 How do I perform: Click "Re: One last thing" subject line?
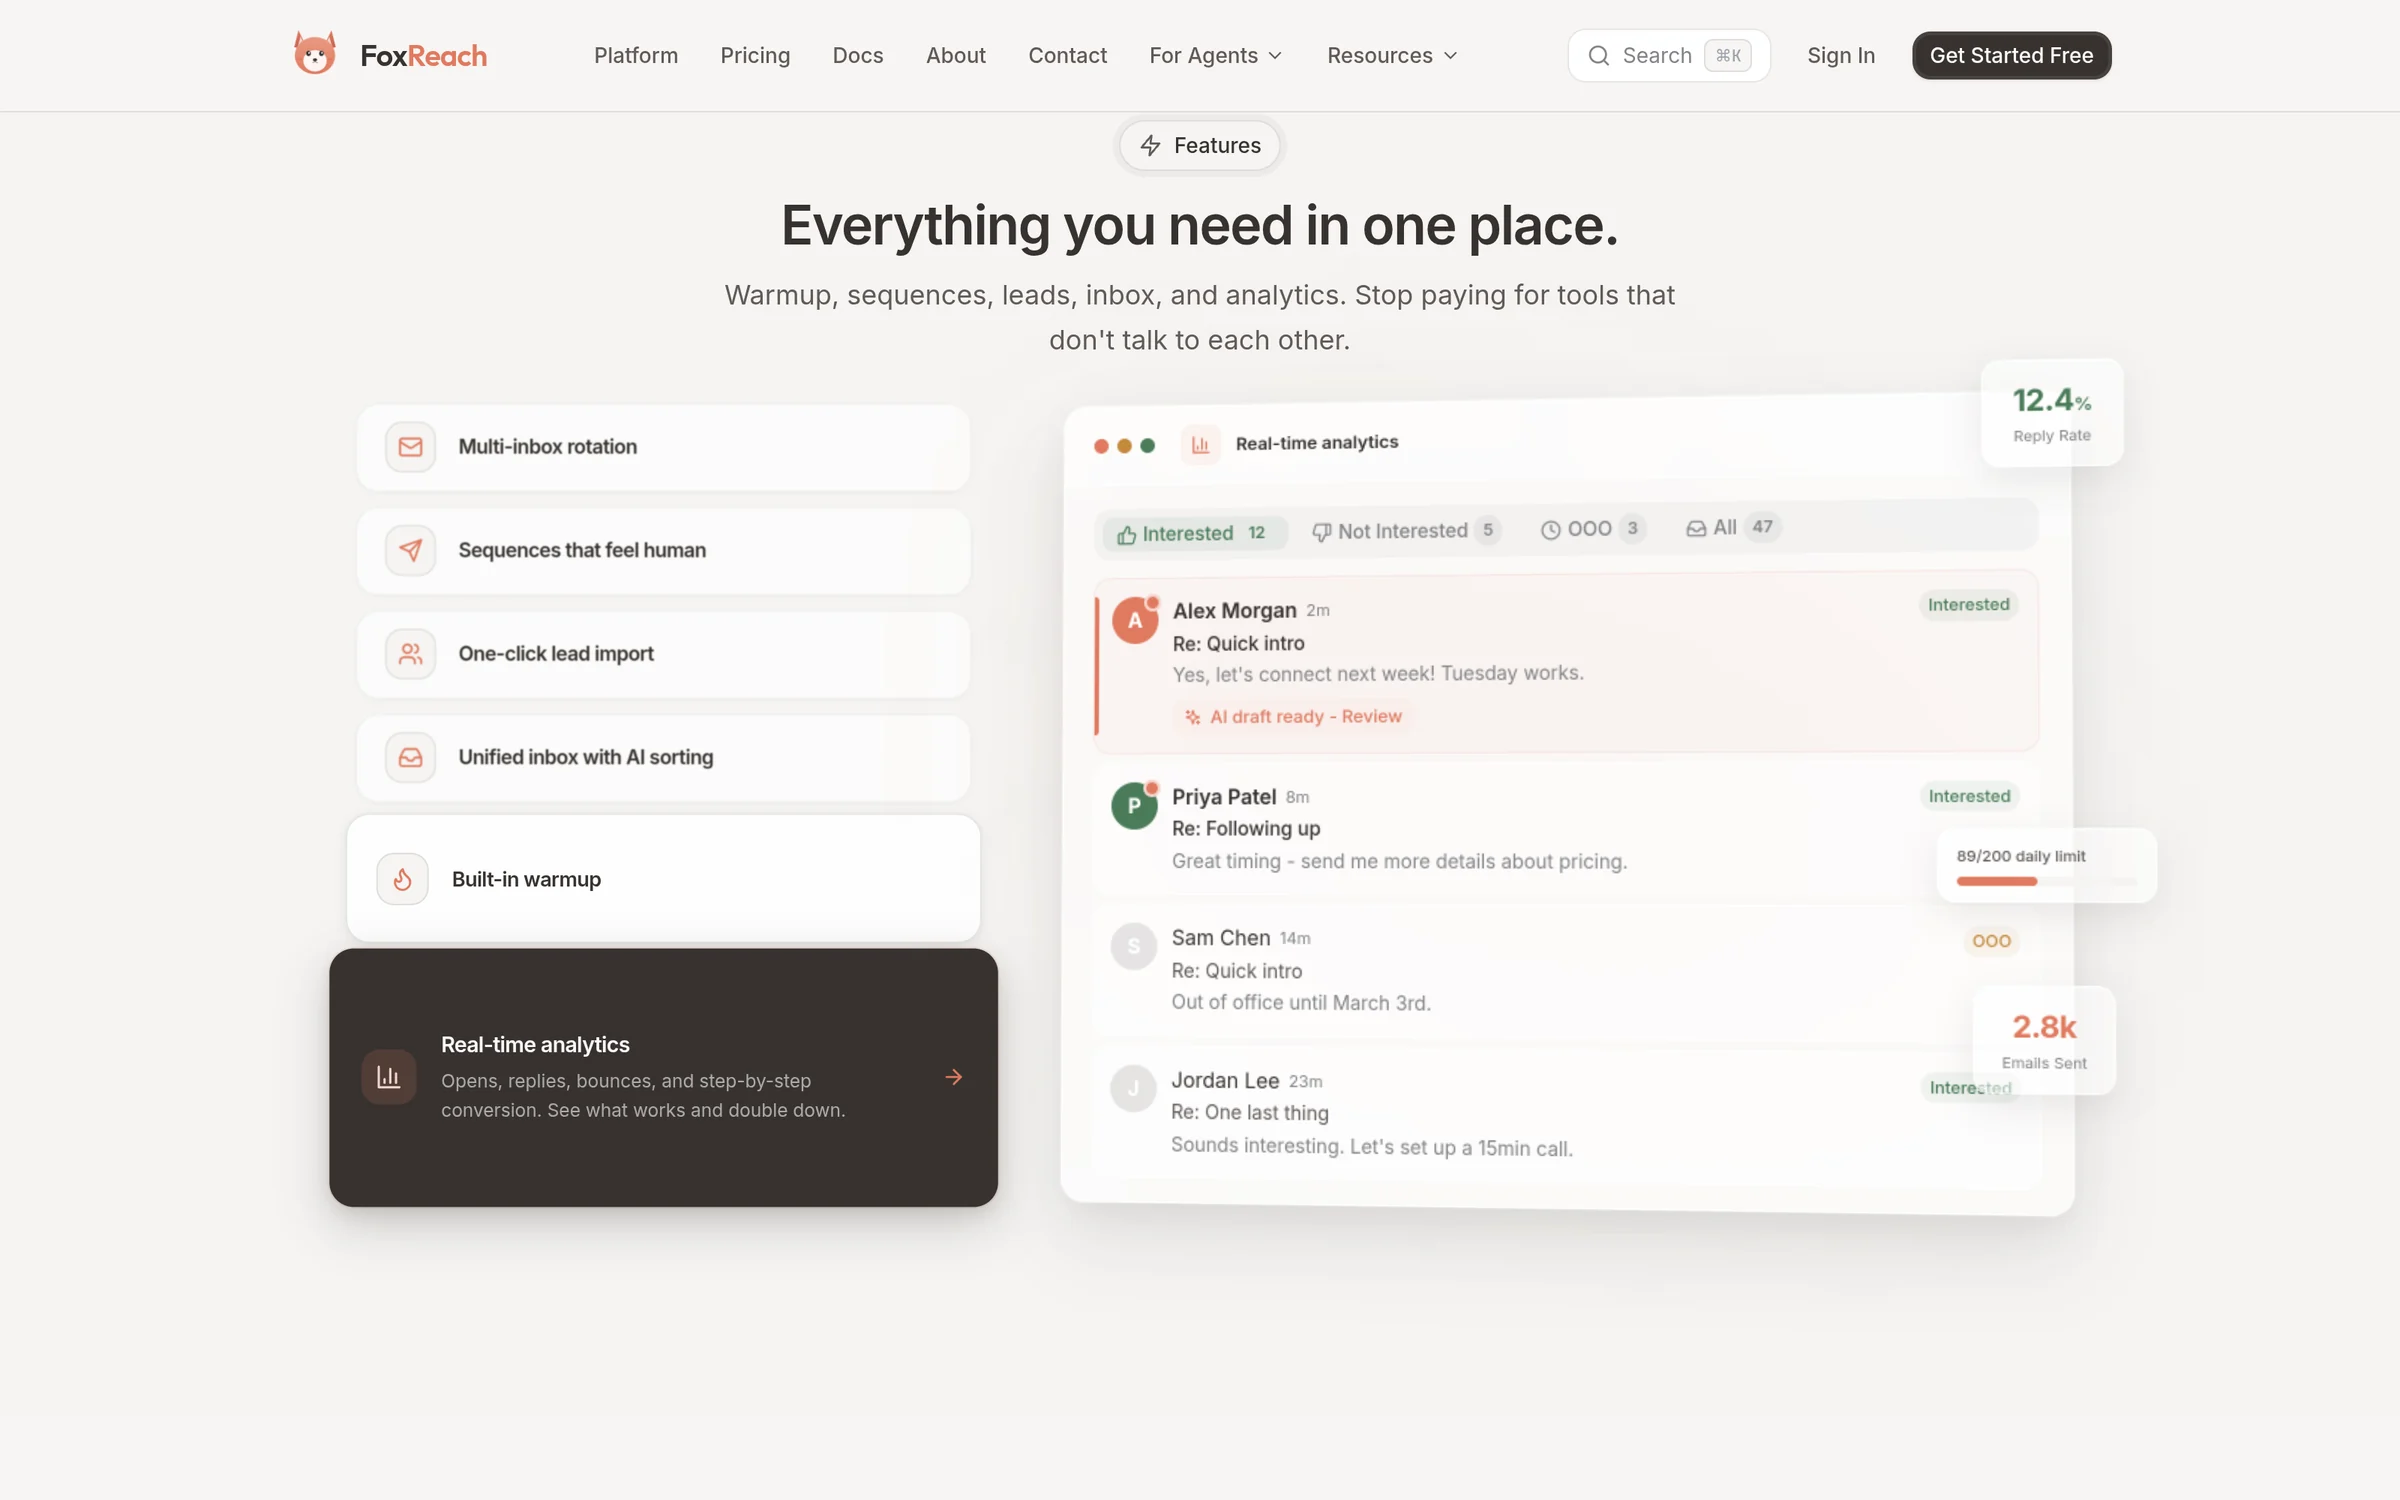[1250, 1113]
